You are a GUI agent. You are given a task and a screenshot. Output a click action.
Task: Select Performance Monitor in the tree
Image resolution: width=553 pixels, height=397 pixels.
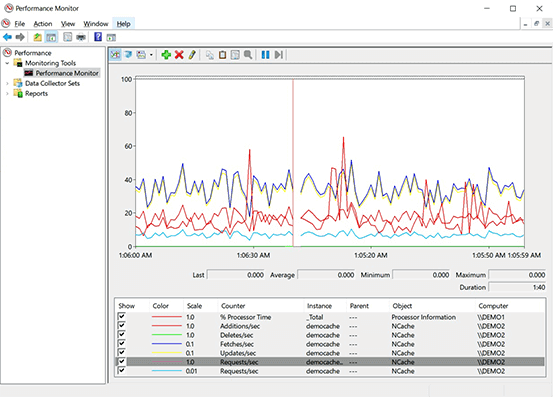[x=67, y=73]
